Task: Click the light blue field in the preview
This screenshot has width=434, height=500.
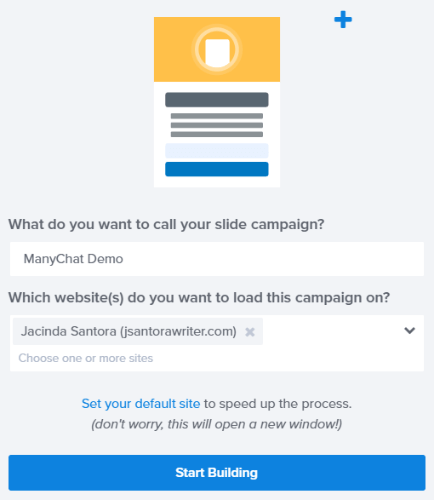Action: tap(217, 151)
